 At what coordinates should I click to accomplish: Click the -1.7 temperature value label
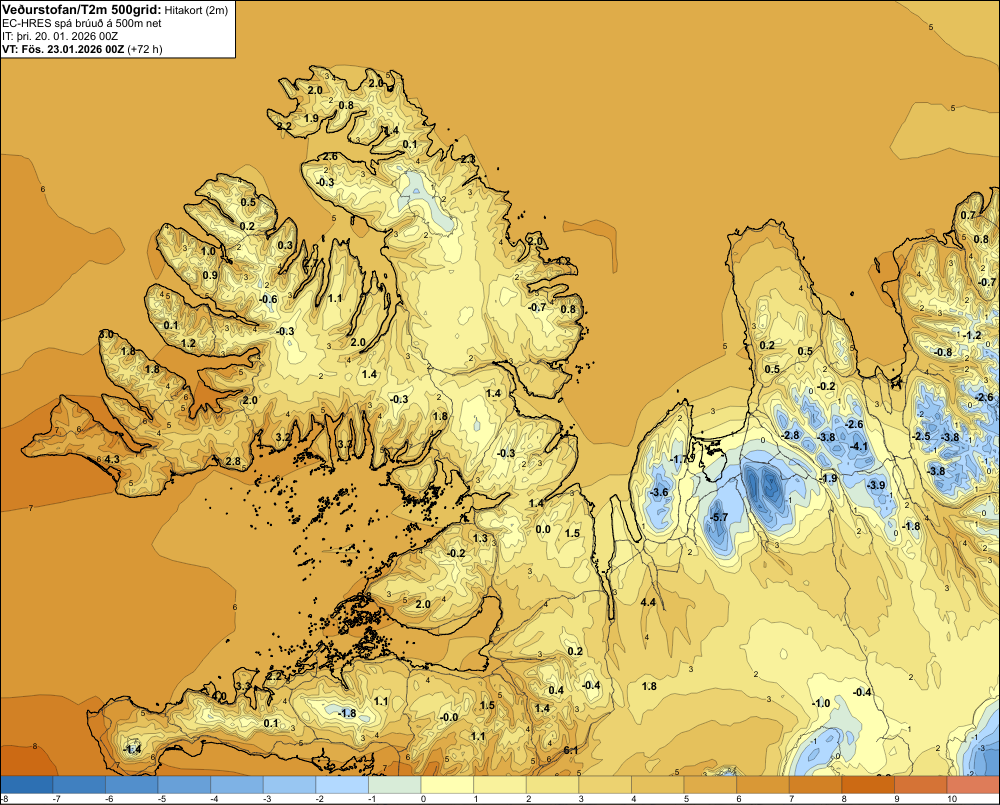(680, 459)
